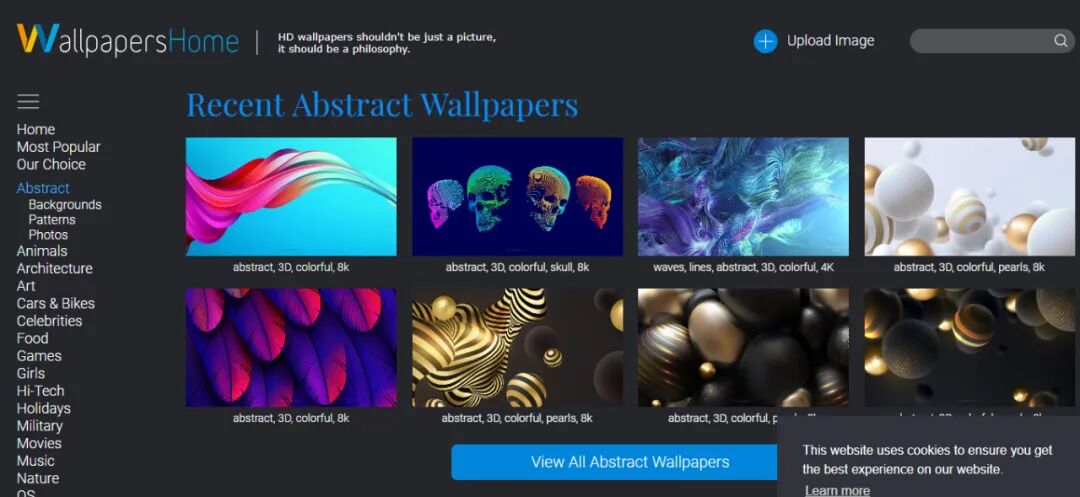Open the hamburger menu icon
1080x497 pixels.
click(x=28, y=102)
